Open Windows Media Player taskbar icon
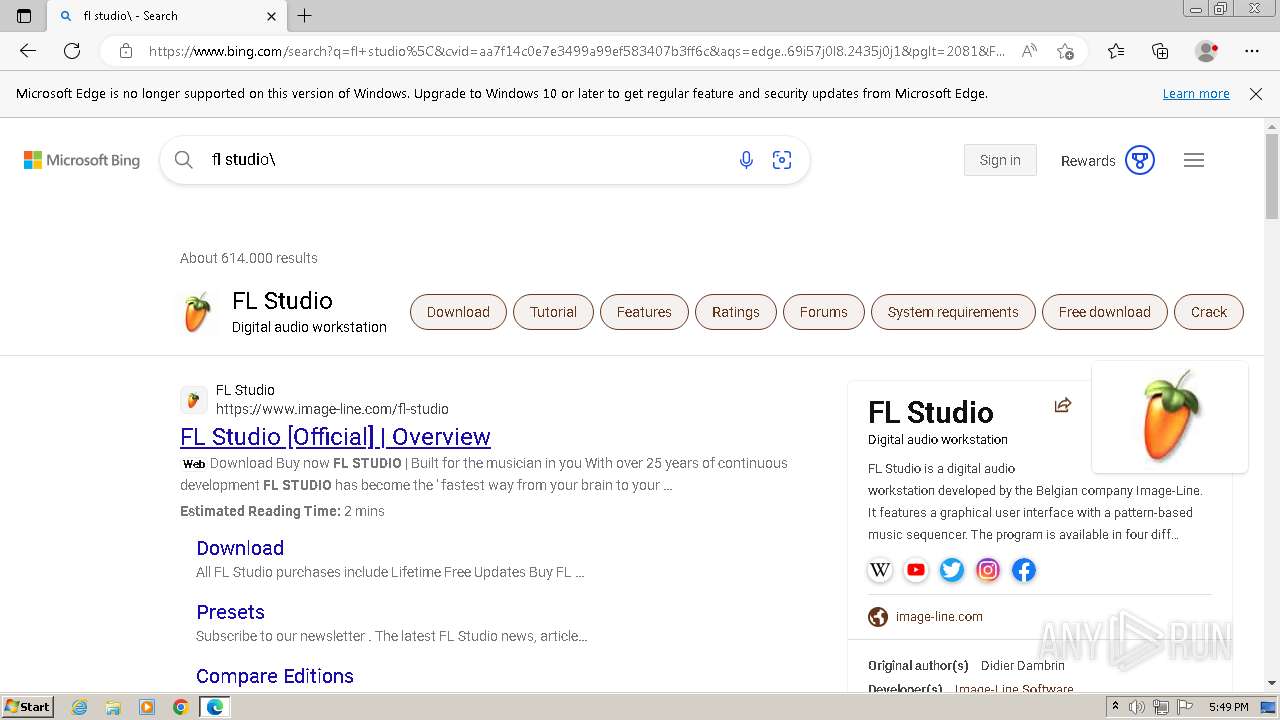 [147, 707]
